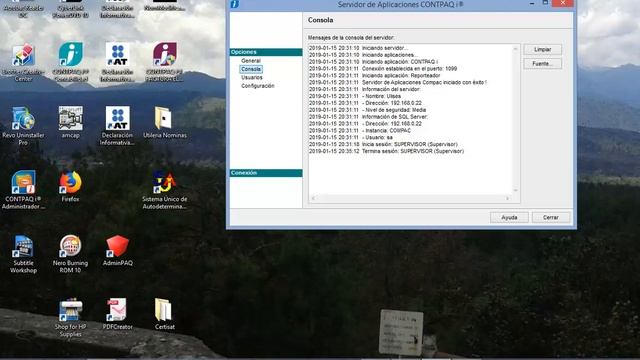640x360 pixels.
Task: Minimize the Servidor de Aplicaciones window
Action: tap(532, 3)
